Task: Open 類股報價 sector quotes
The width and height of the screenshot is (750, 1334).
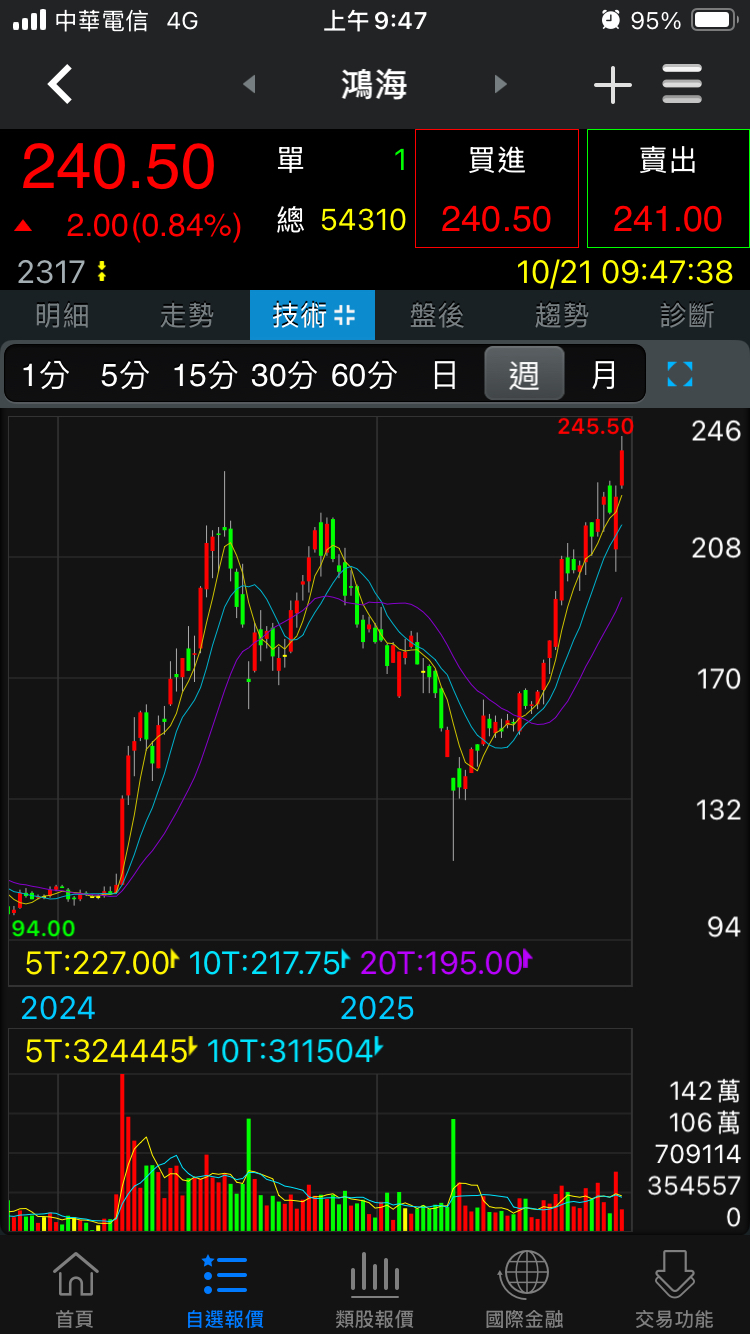Action: coord(375,1290)
